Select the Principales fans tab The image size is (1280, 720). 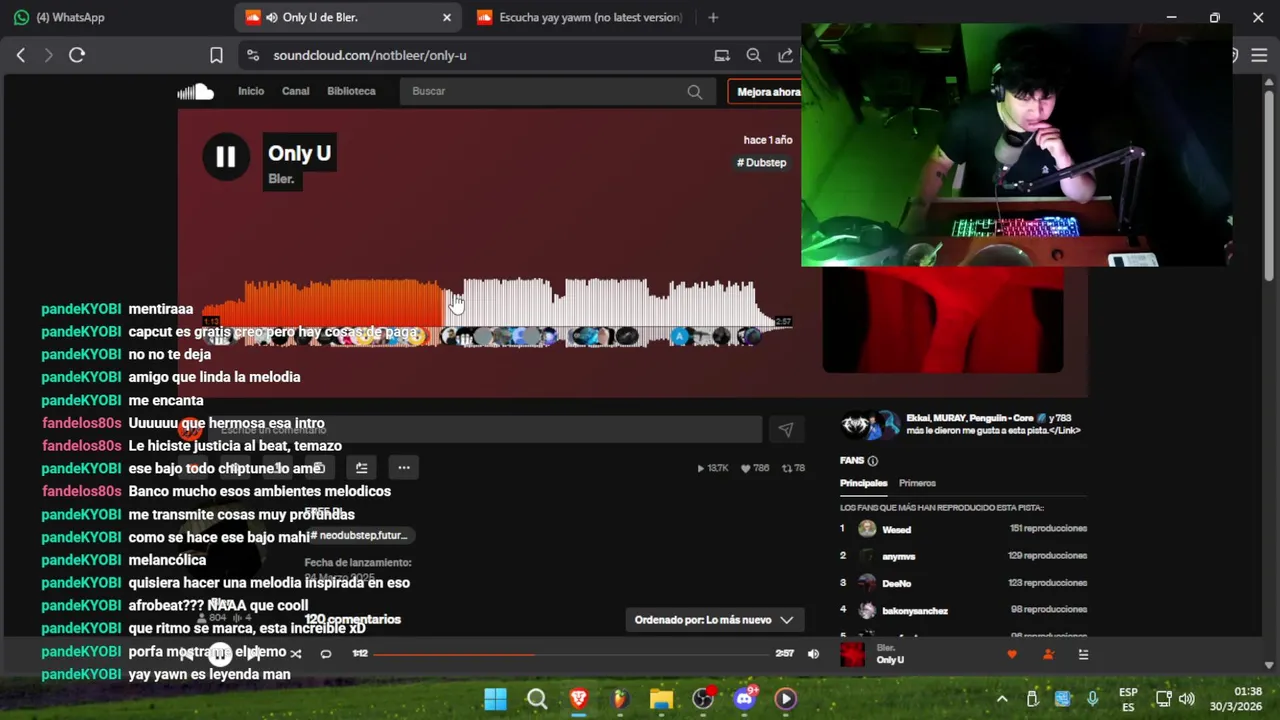point(863,483)
